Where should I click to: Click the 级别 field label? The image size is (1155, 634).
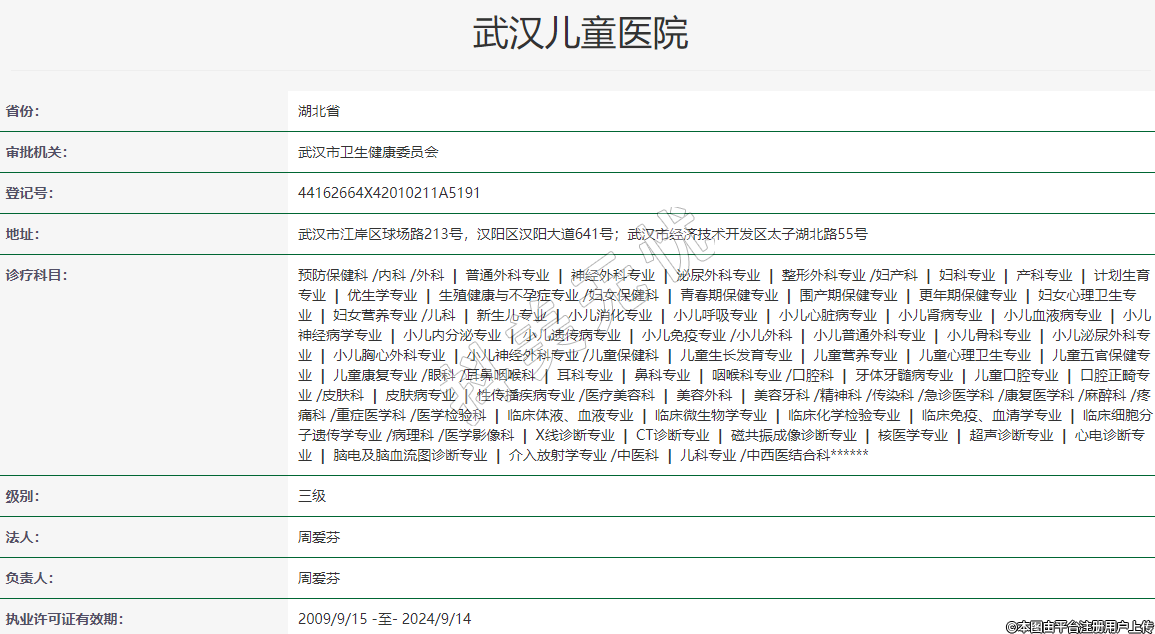click(23, 496)
